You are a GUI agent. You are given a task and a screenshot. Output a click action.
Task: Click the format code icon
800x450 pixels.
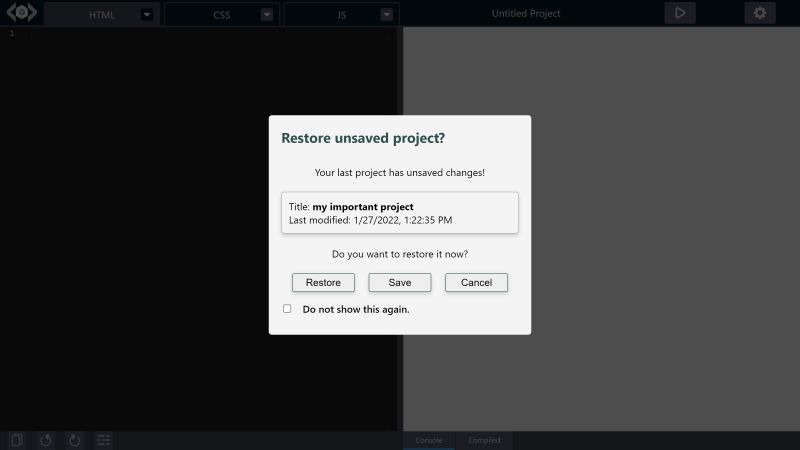click(x=104, y=440)
